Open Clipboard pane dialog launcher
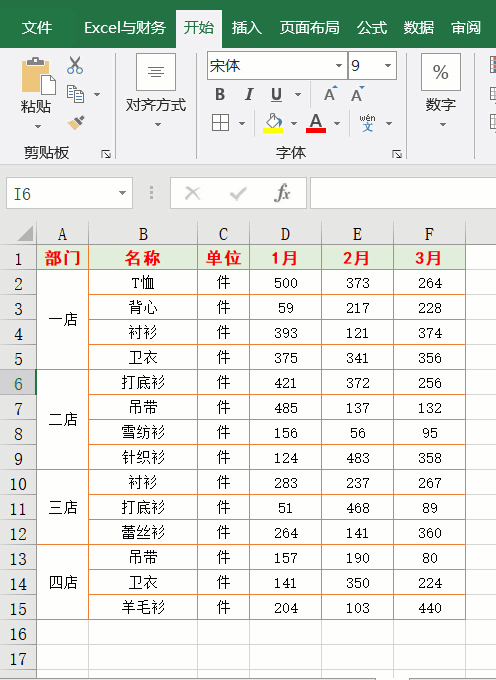The width and height of the screenshot is (496, 680). click(x=106, y=154)
